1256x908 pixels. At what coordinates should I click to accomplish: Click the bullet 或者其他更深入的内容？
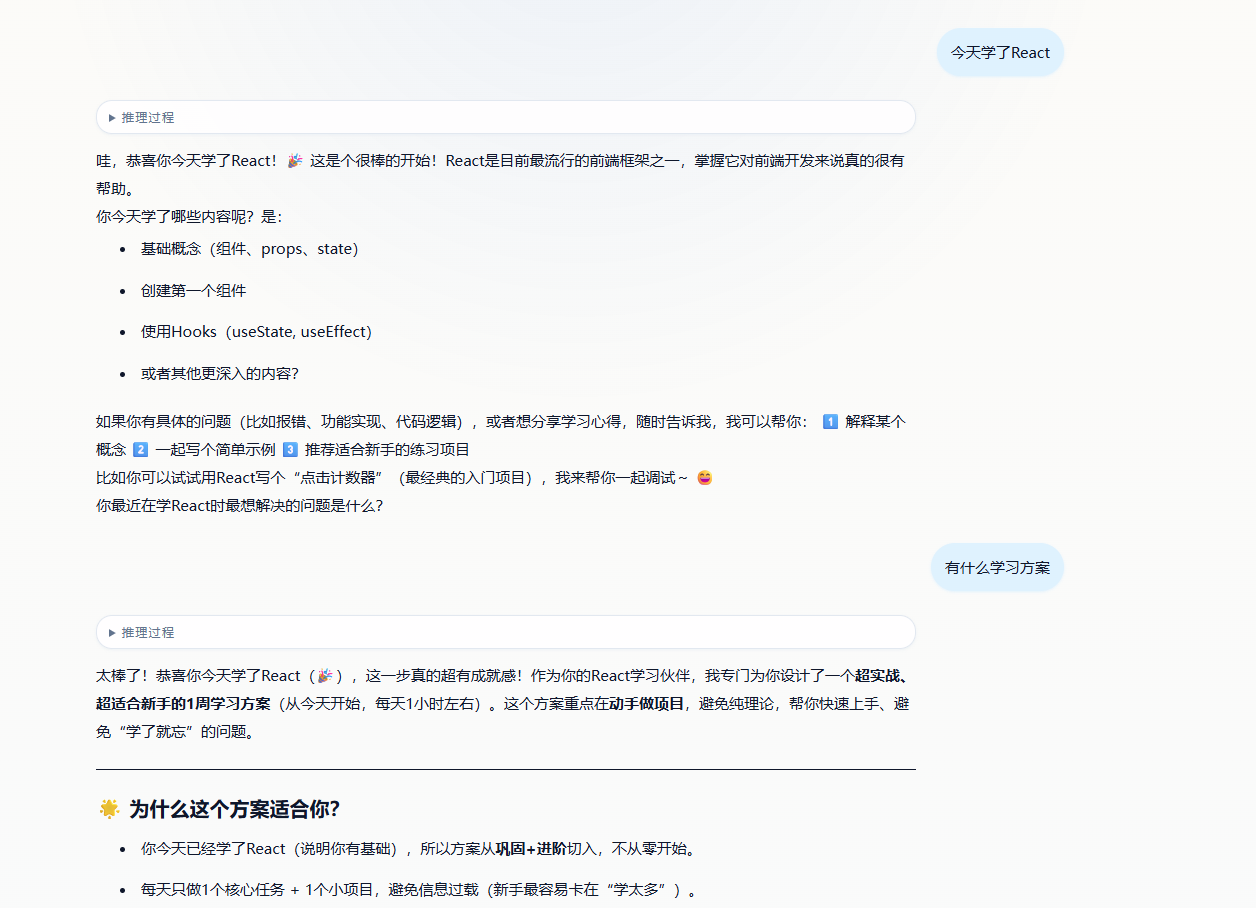point(220,374)
